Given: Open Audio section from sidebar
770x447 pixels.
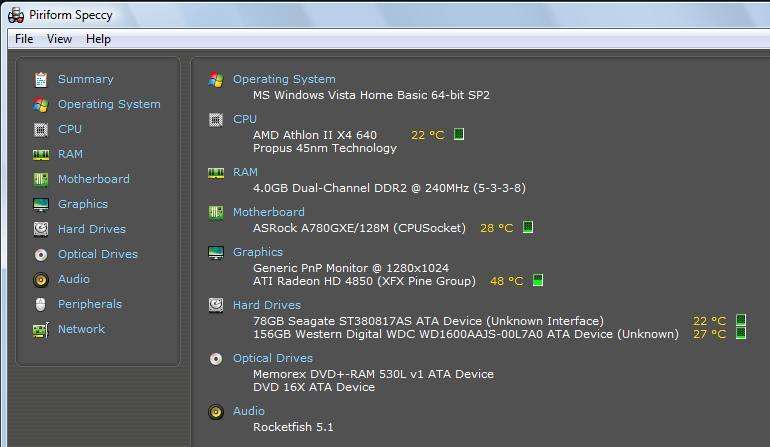Looking at the screenshot, I should pyautogui.click(x=74, y=279).
